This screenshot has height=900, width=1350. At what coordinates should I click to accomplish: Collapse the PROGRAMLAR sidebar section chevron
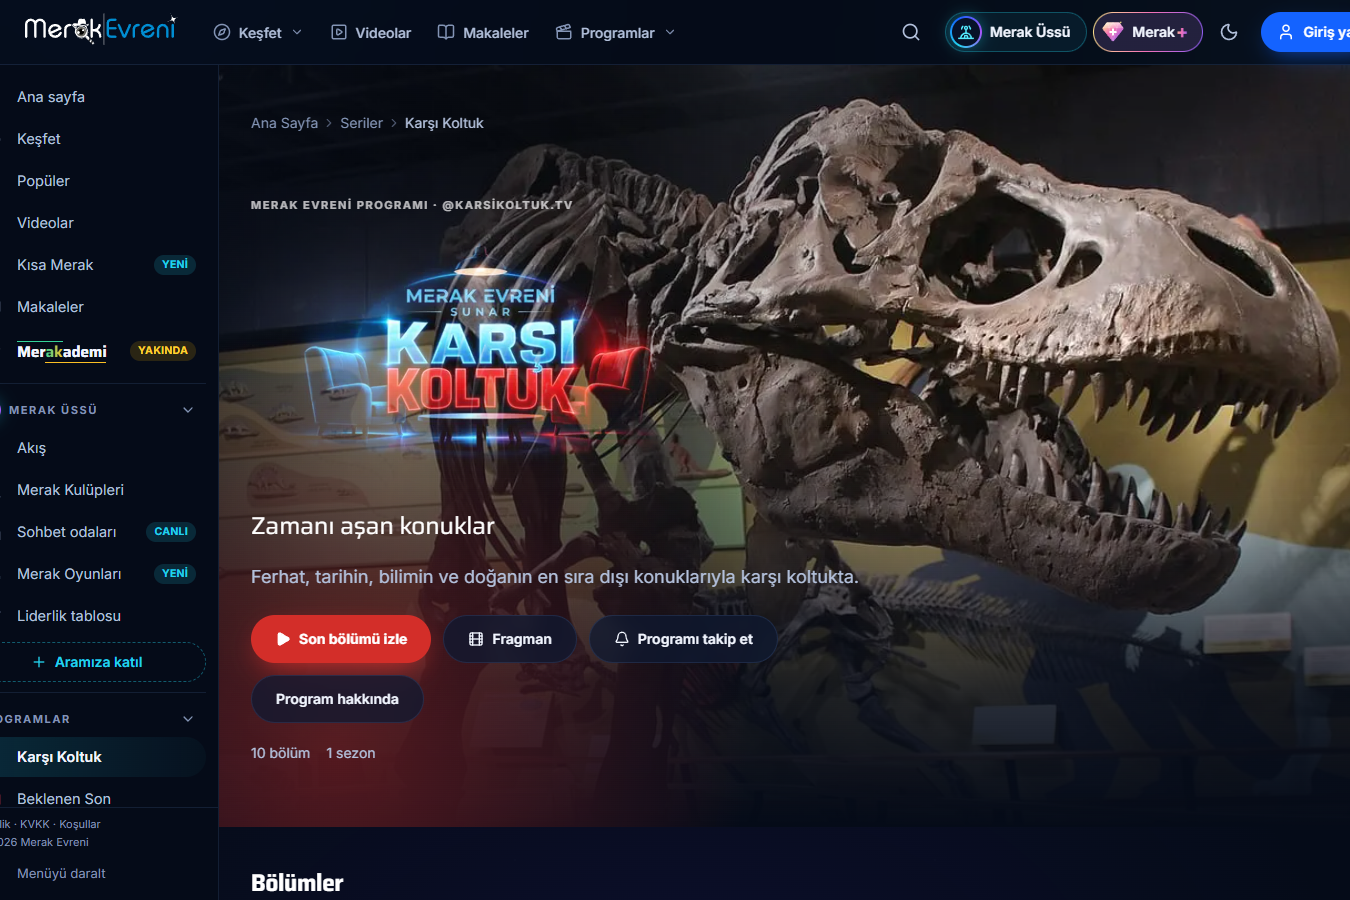pos(188,719)
